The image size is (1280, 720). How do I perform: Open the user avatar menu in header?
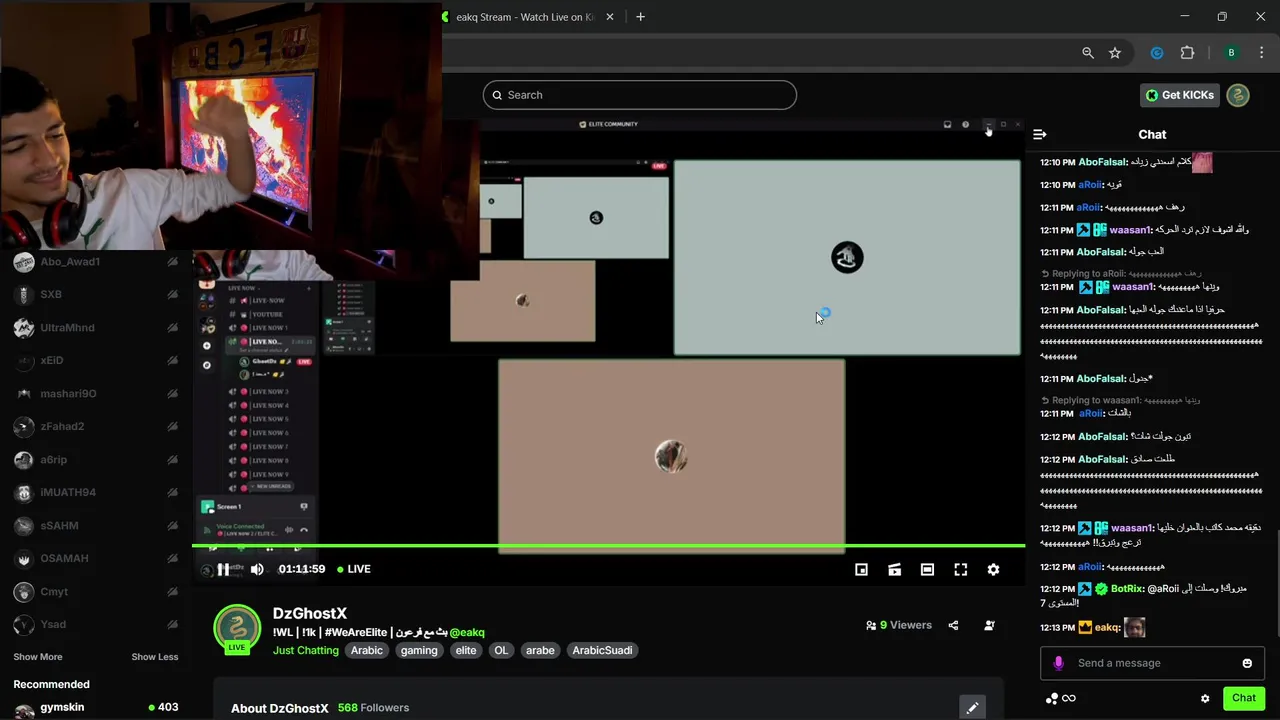click(x=1238, y=95)
